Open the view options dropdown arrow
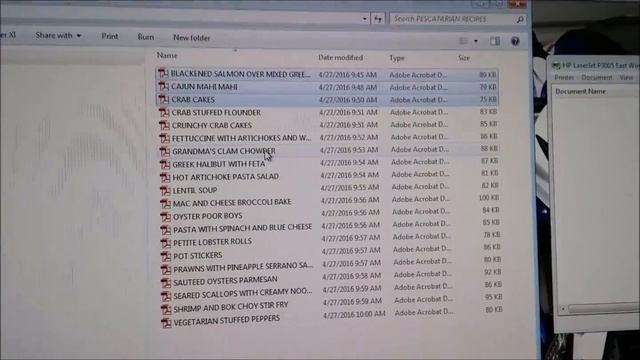Viewport: 640px width, 360px height. [x=476, y=41]
